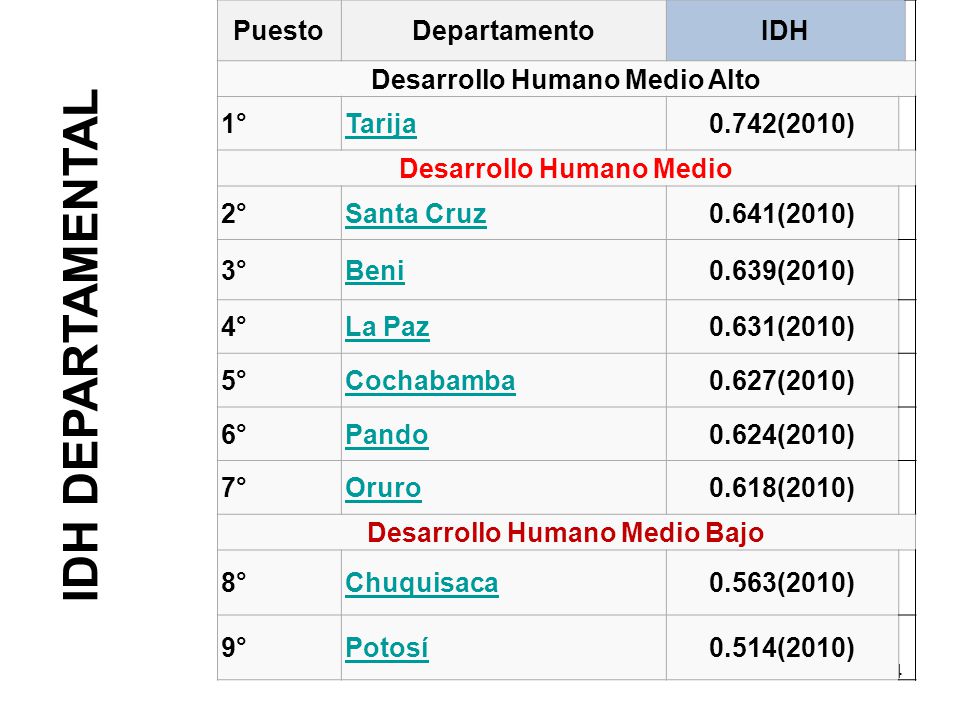Select the red Desarrollo Humano Medio heading
960x720 pixels.
point(566,168)
